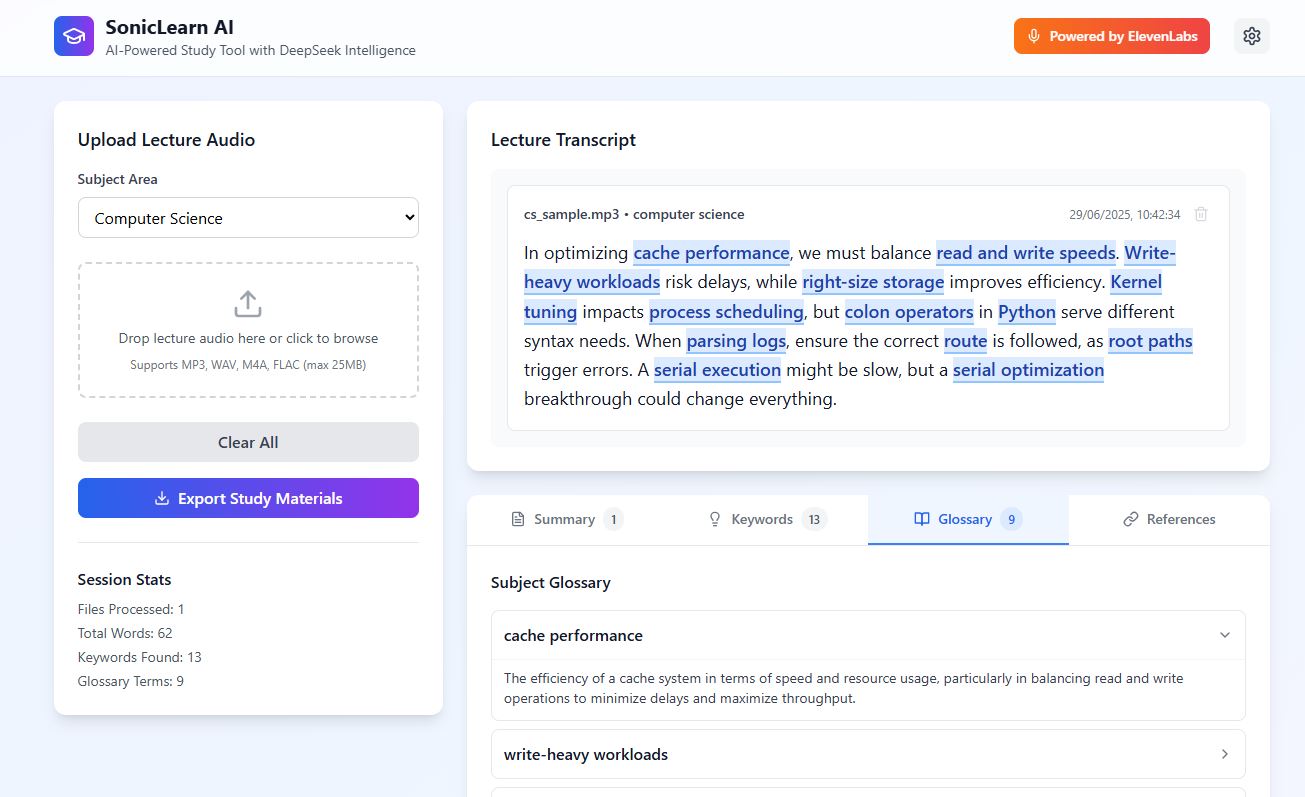Image resolution: width=1305 pixels, height=797 pixels.
Task: Click the Powered by ElevenLabs badge
Action: point(1111,36)
